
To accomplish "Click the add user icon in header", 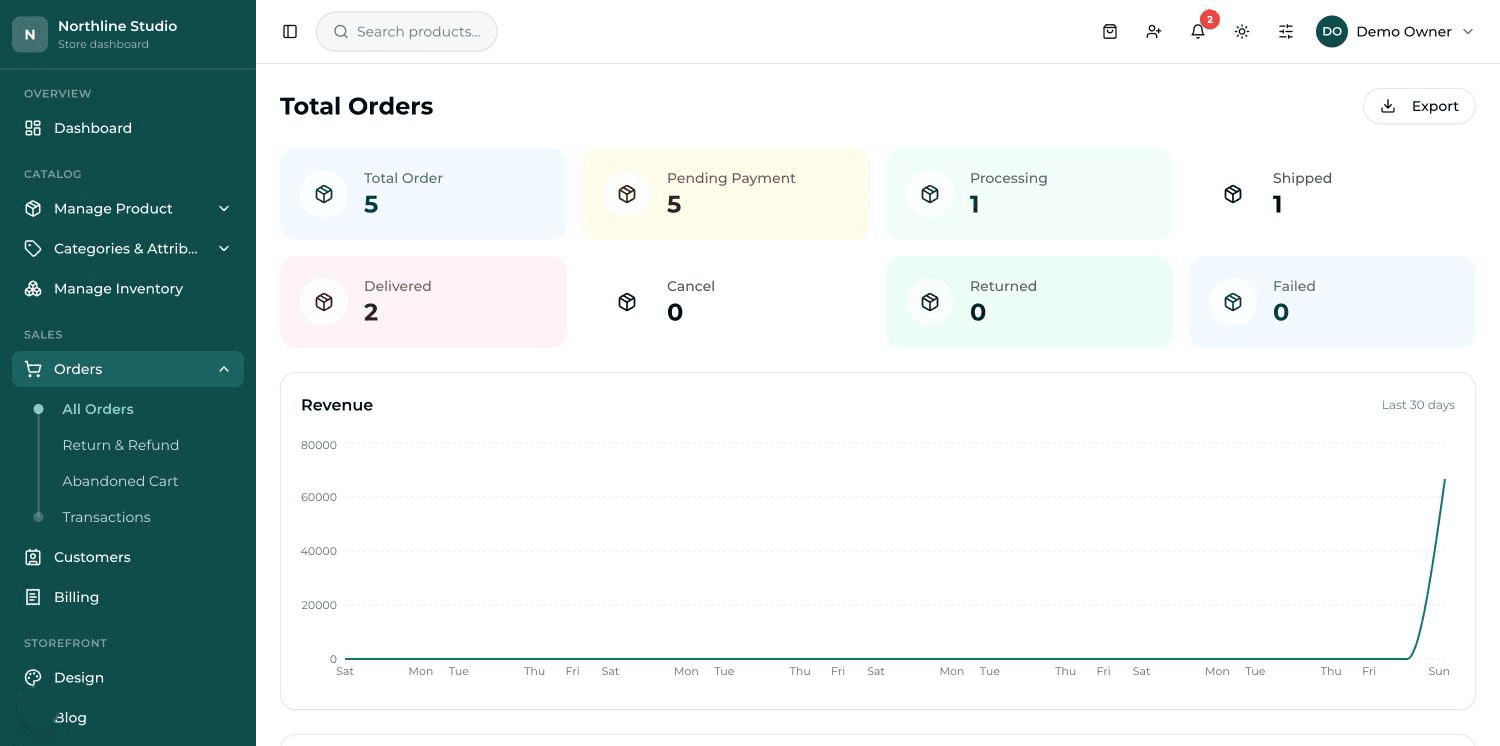I will point(1154,32).
